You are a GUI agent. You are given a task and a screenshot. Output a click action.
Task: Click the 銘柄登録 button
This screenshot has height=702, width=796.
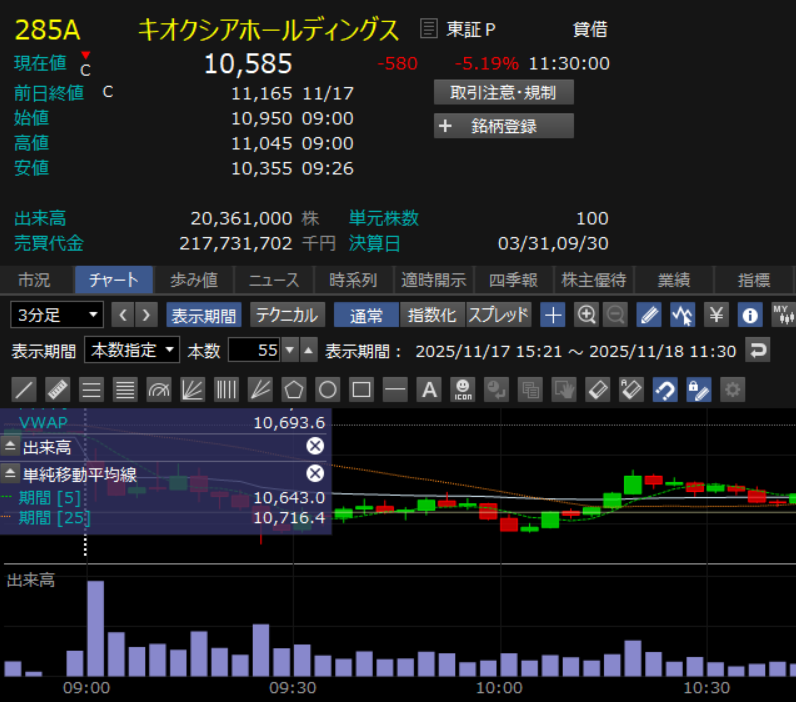tap(504, 126)
